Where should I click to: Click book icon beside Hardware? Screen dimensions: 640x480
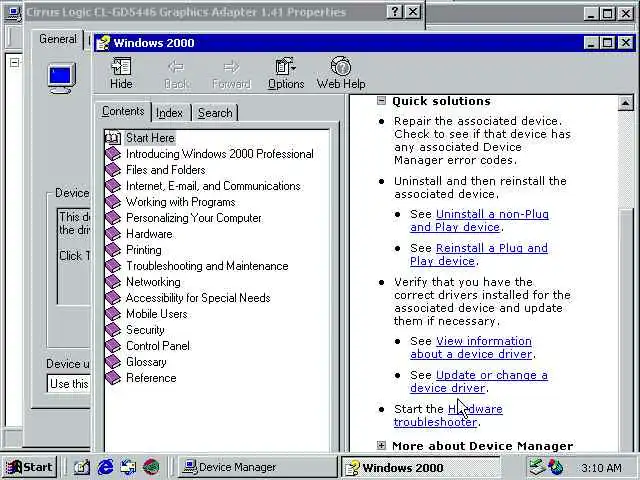pos(113,234)
